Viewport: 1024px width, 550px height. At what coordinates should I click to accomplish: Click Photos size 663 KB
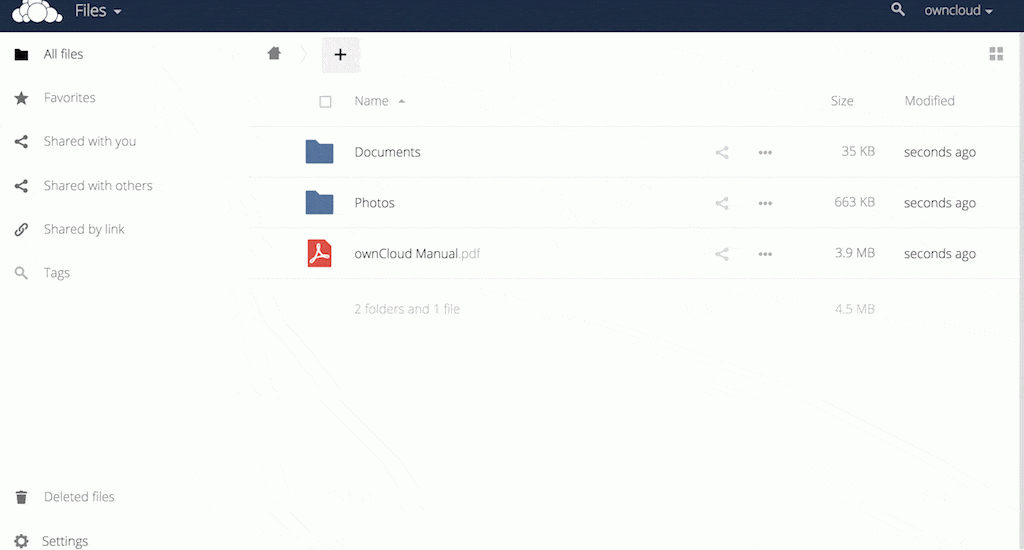854,202
